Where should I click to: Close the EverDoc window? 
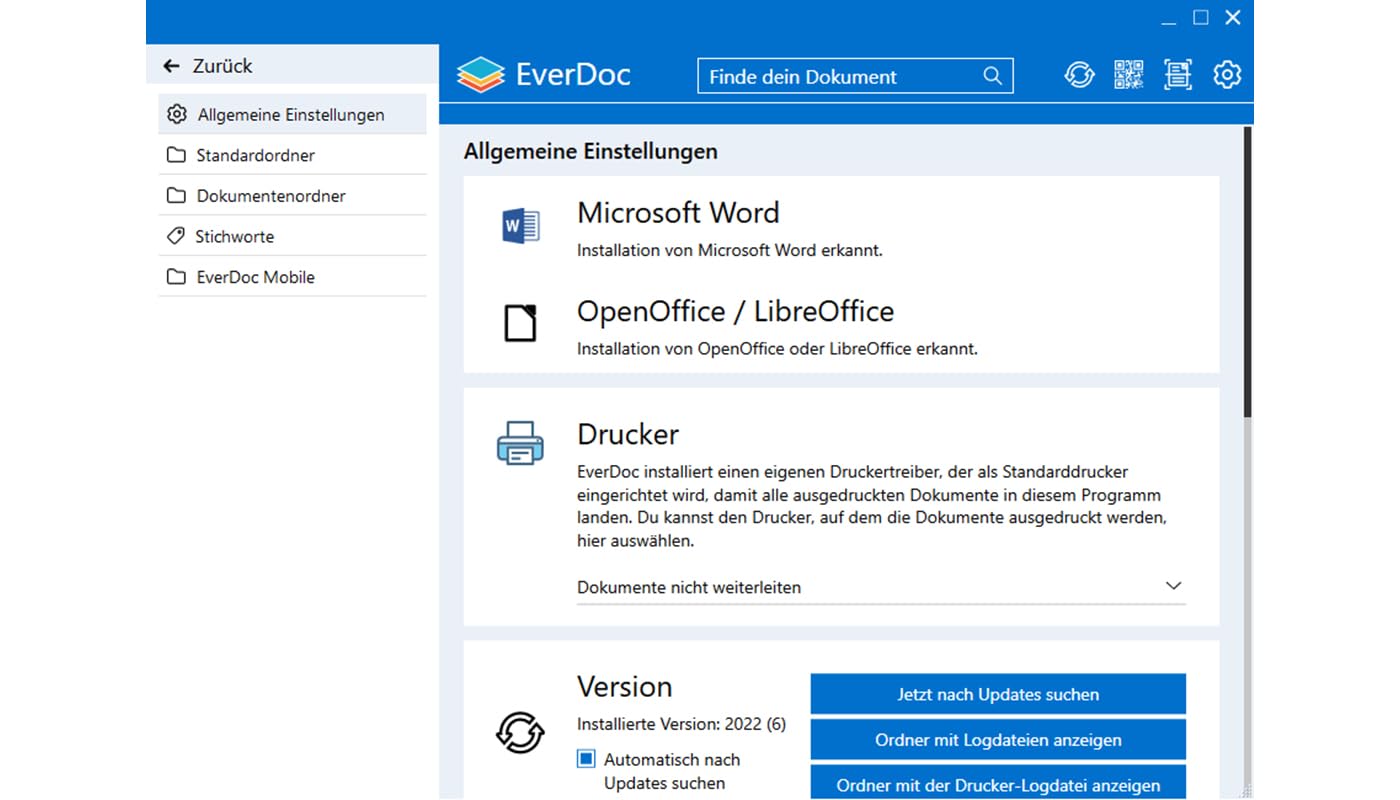coord(1233,17)
